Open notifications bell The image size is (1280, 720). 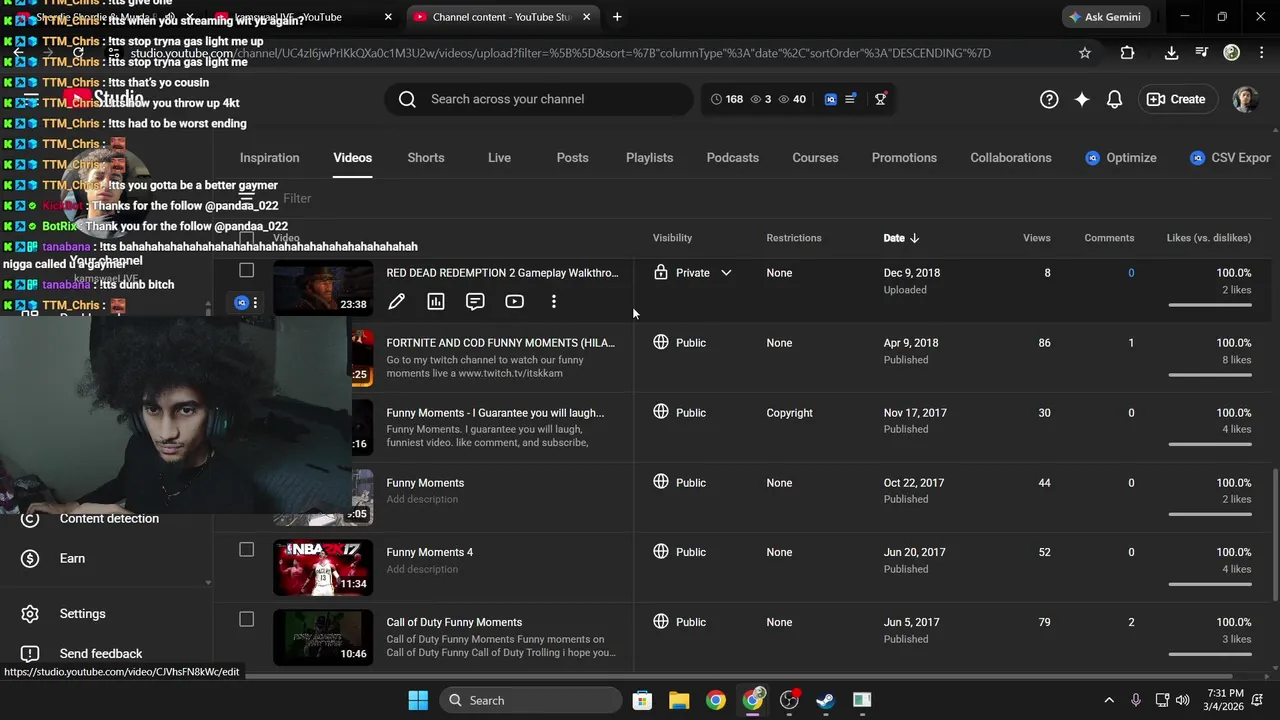point(1115,99)
